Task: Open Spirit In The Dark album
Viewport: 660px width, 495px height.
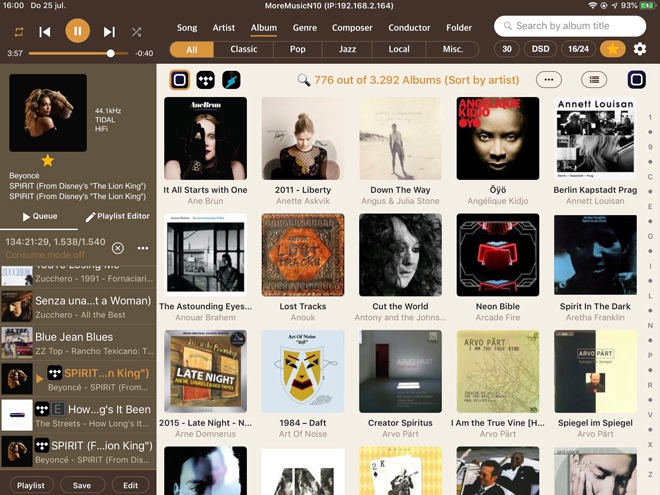Action: (x=595, y=255)
